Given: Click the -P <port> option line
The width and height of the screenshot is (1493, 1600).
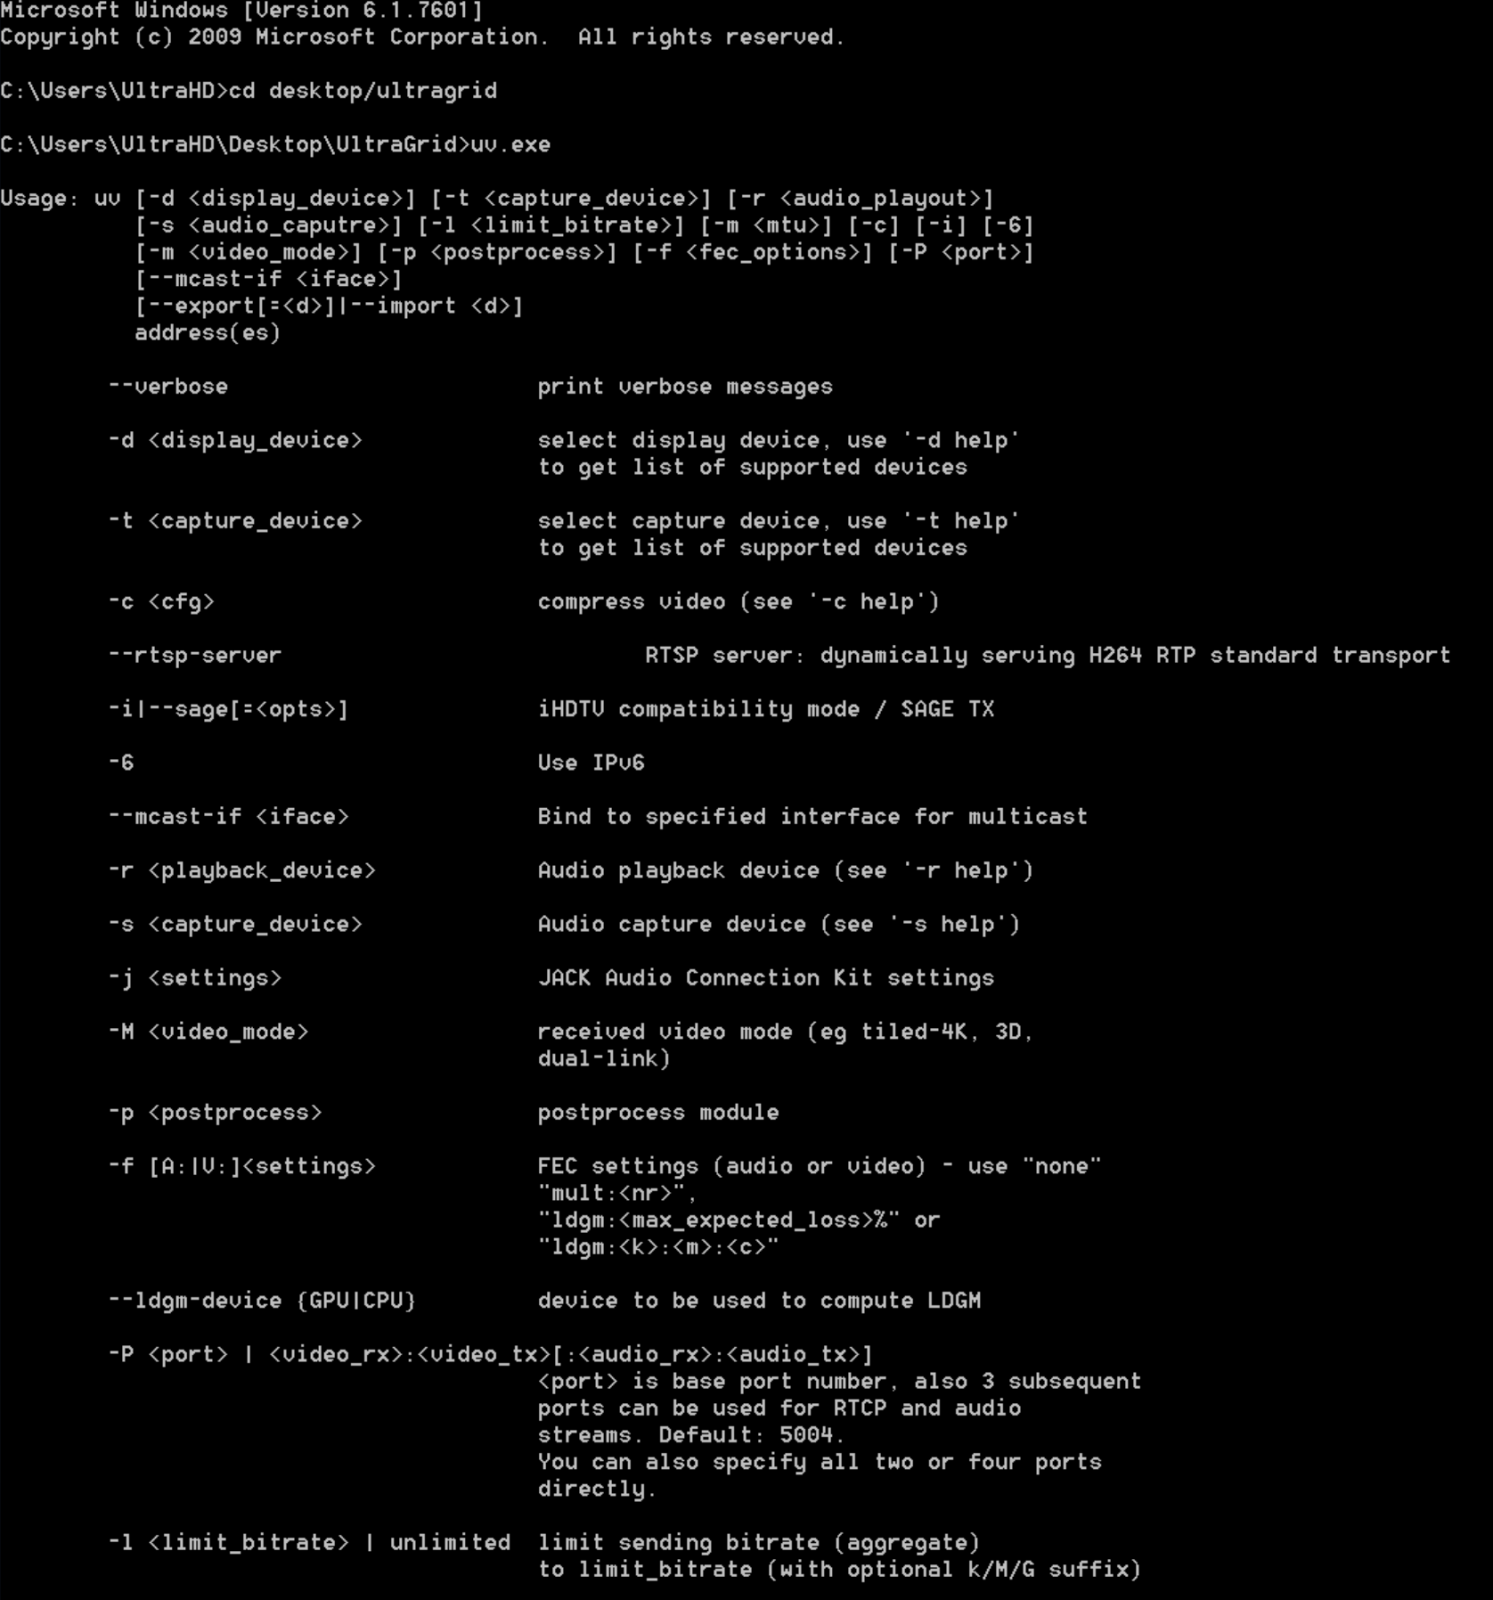Looking at the screenshot, I should coord(490,1355).
